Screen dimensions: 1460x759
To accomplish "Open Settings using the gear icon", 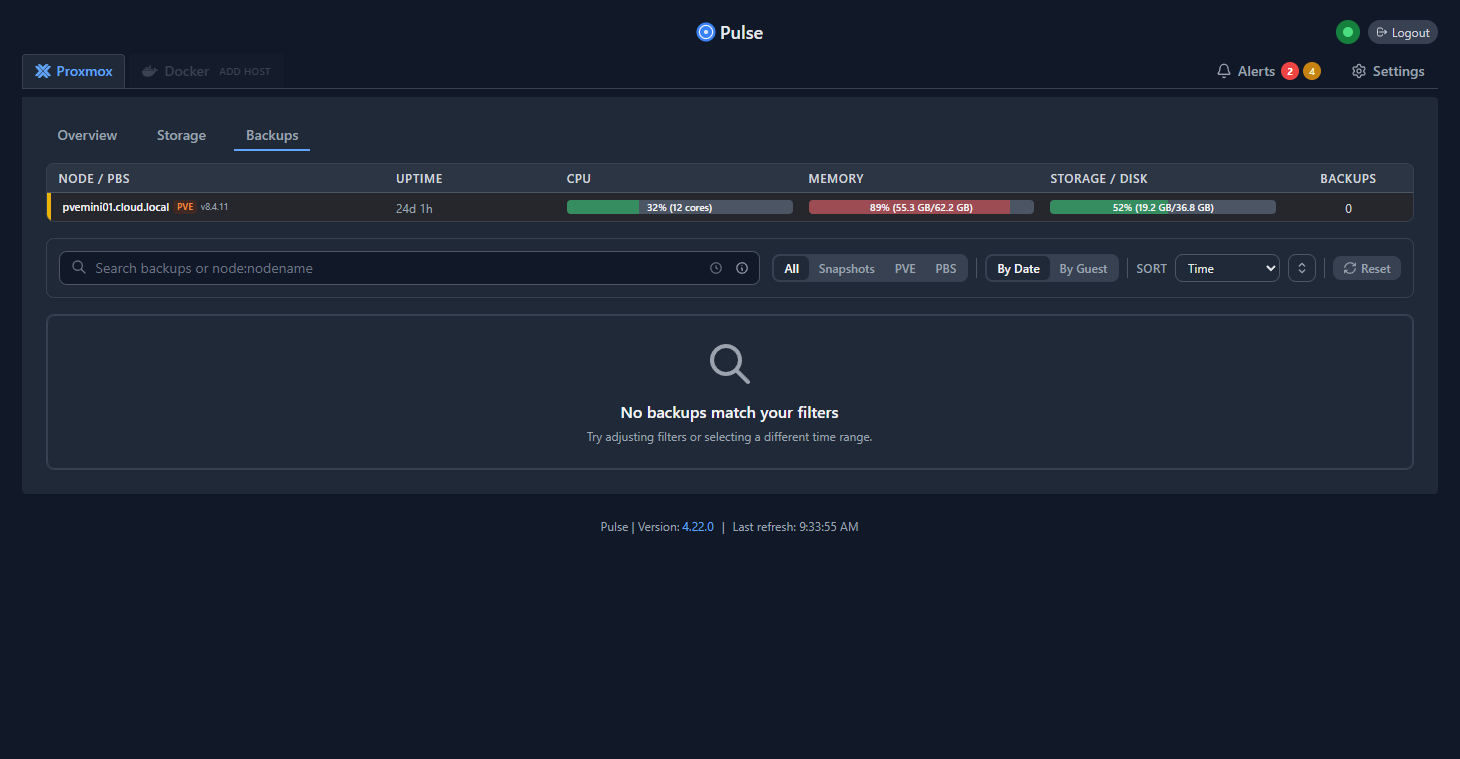I will click(1358, 70).
